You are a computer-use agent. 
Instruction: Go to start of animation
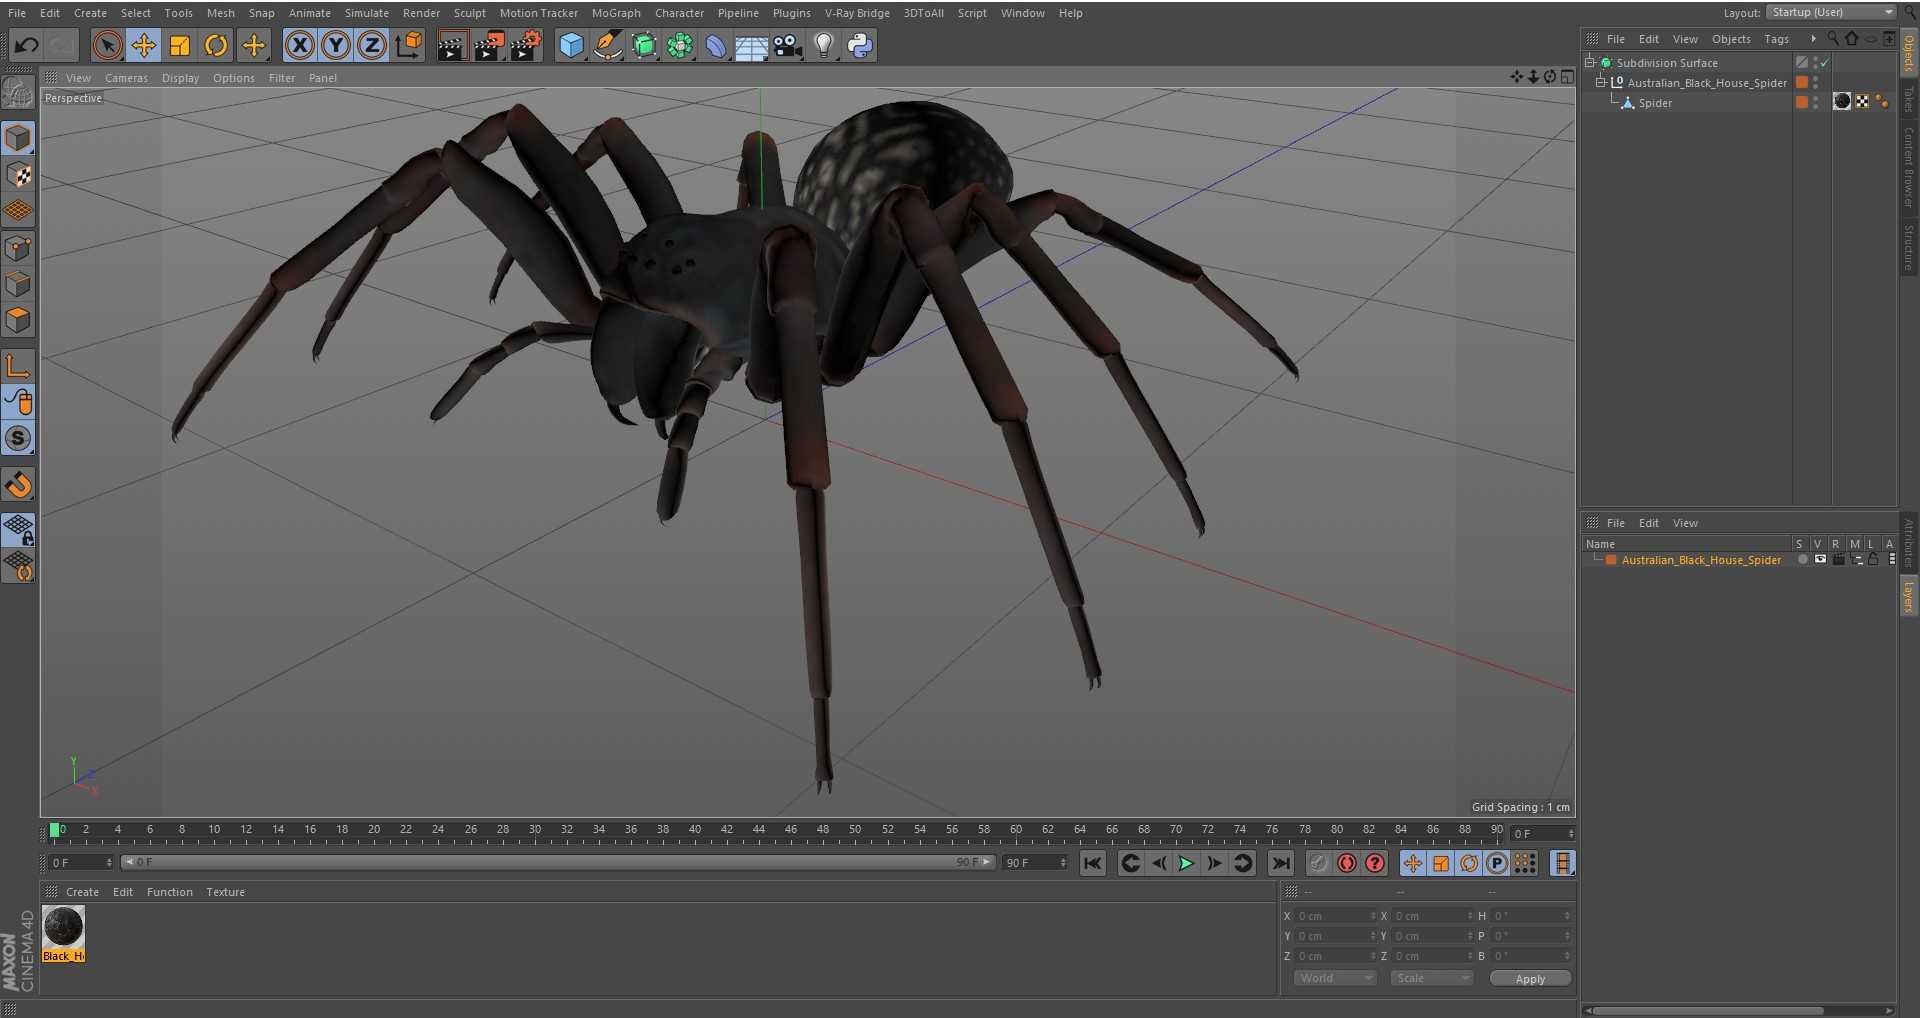(1092, 863)
